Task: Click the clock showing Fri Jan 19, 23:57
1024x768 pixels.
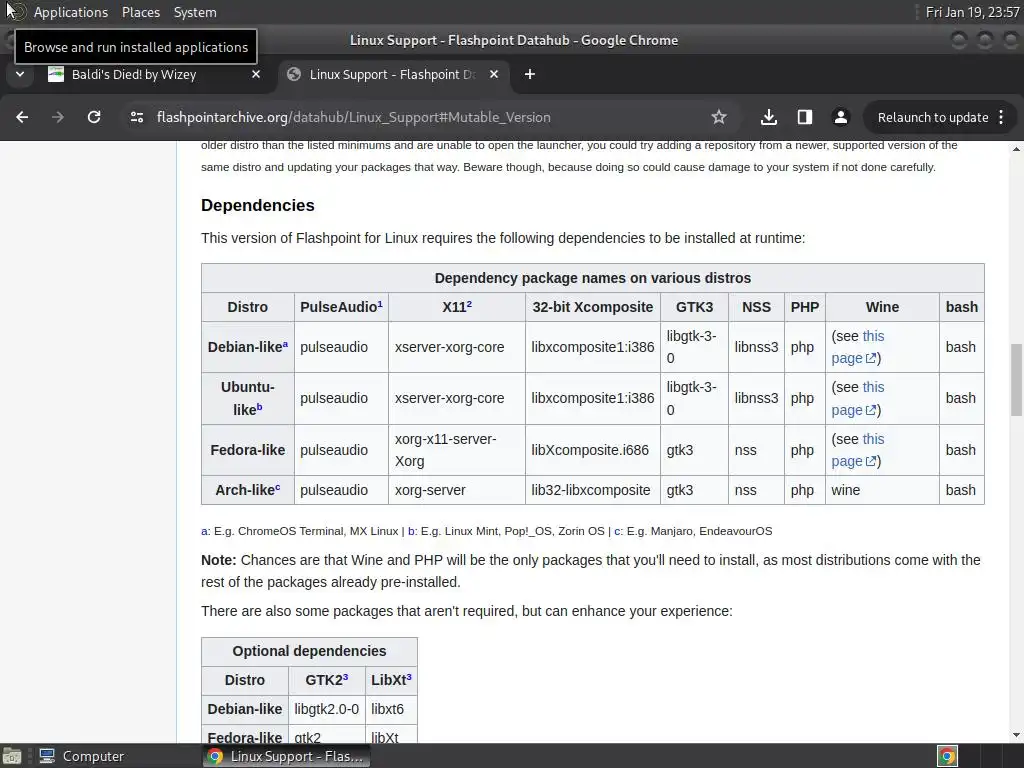Action: point(972,12)
